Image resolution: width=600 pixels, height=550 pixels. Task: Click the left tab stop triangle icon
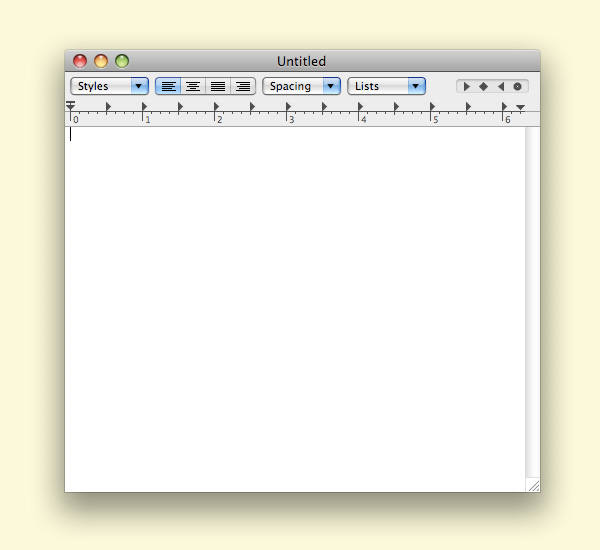tap(467, 86)
